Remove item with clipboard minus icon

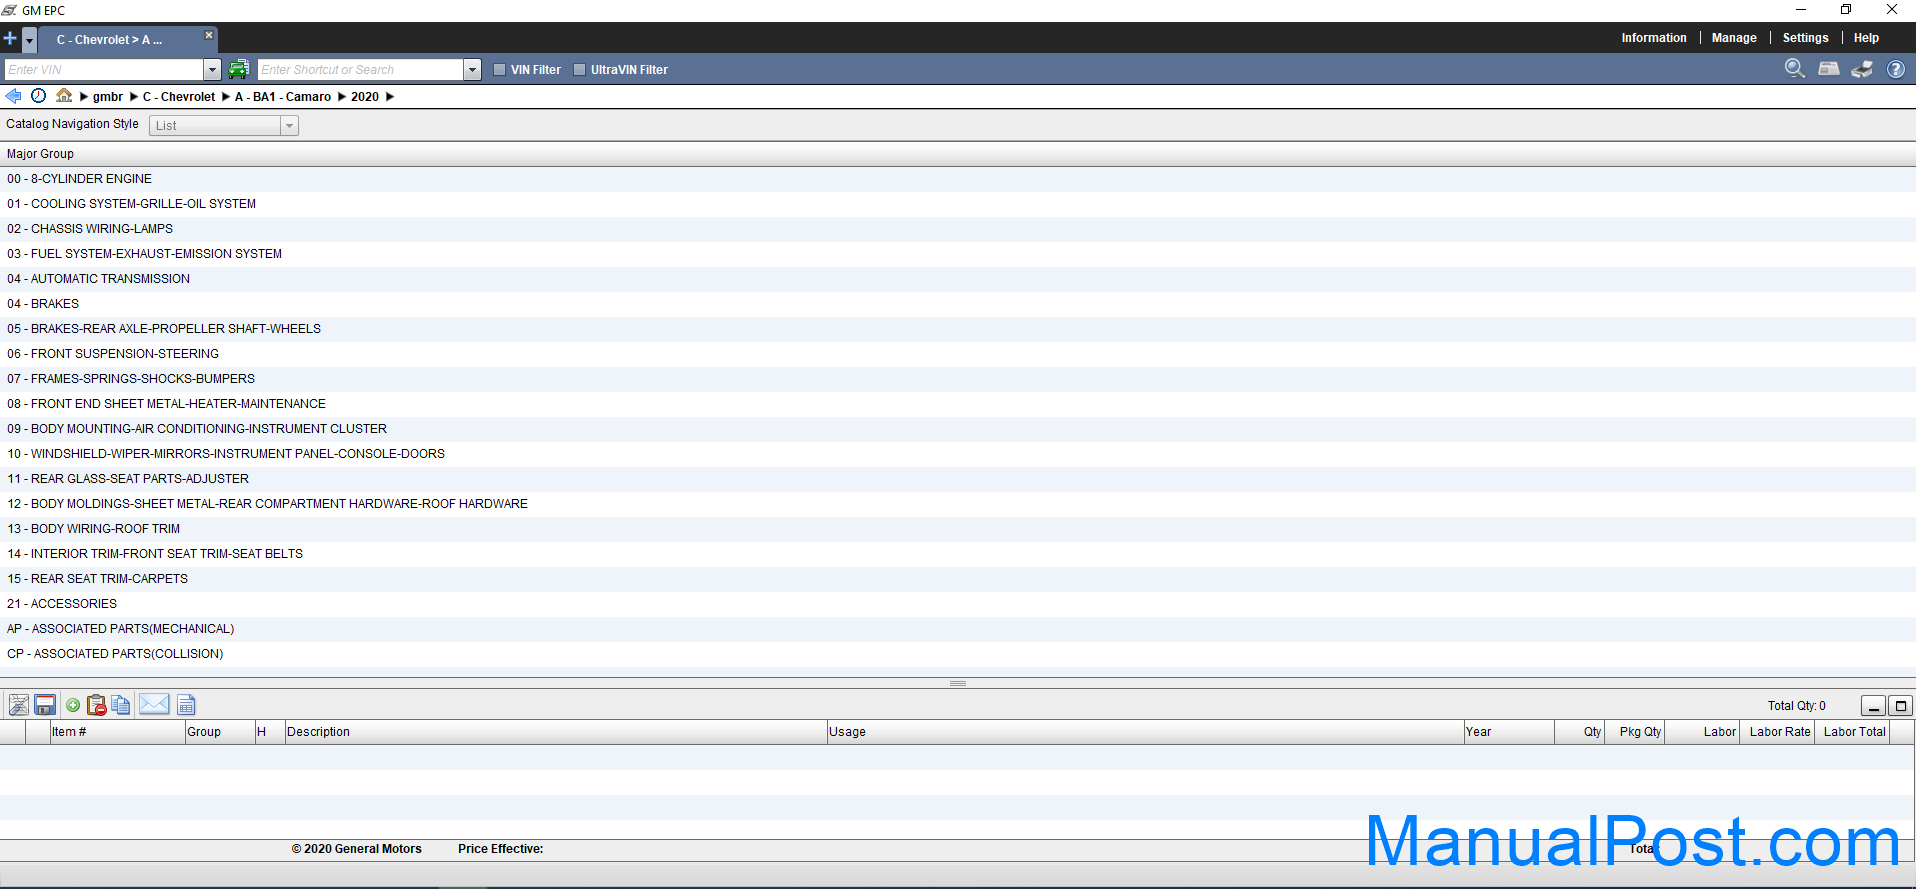pos(97,705)
